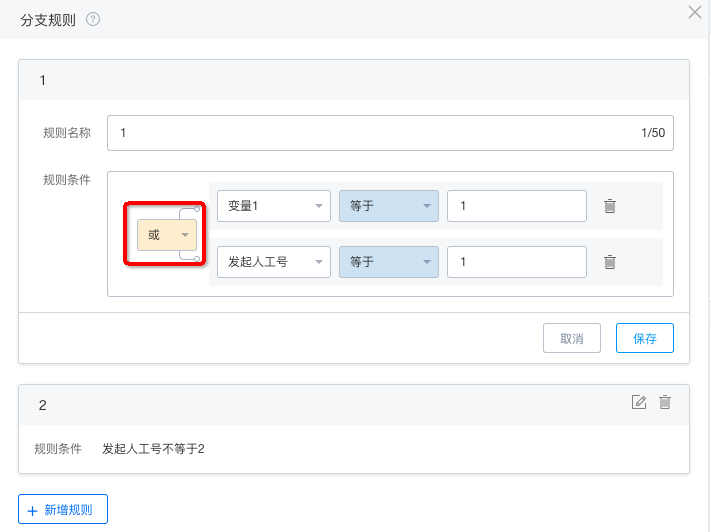Focus the 规则名称 input field

point(390,133)
